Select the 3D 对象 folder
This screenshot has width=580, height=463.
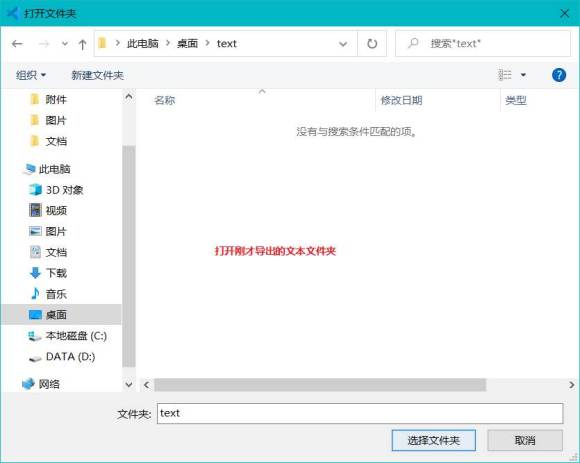coord(56,190)
